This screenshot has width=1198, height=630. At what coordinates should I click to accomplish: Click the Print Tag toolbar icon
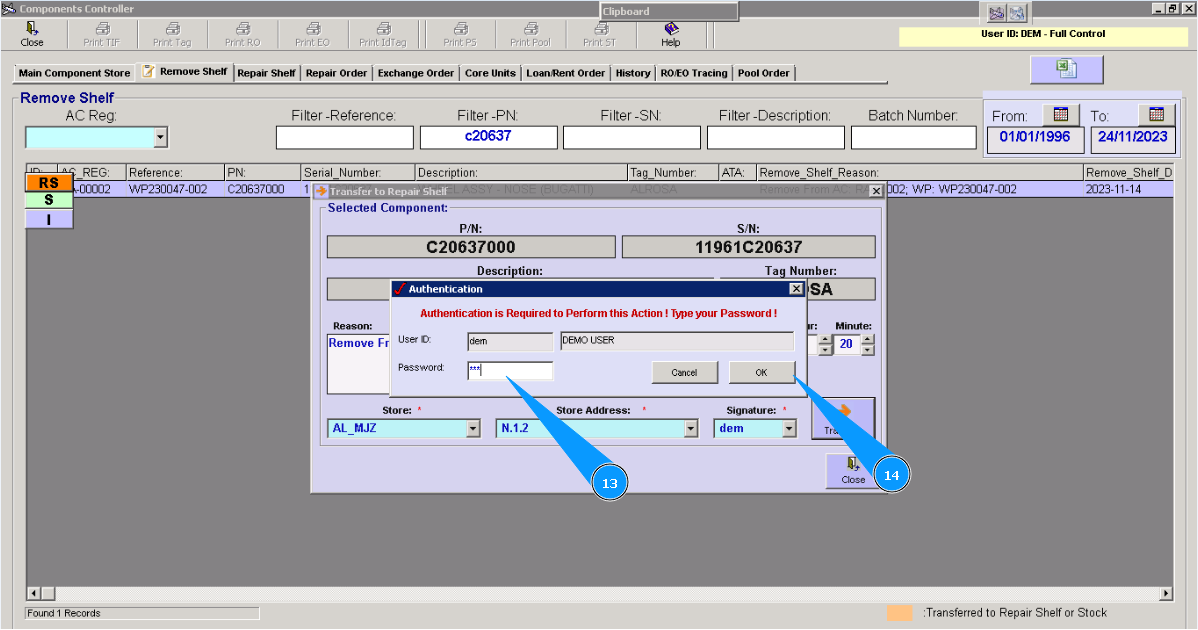[x=172, y=34]
